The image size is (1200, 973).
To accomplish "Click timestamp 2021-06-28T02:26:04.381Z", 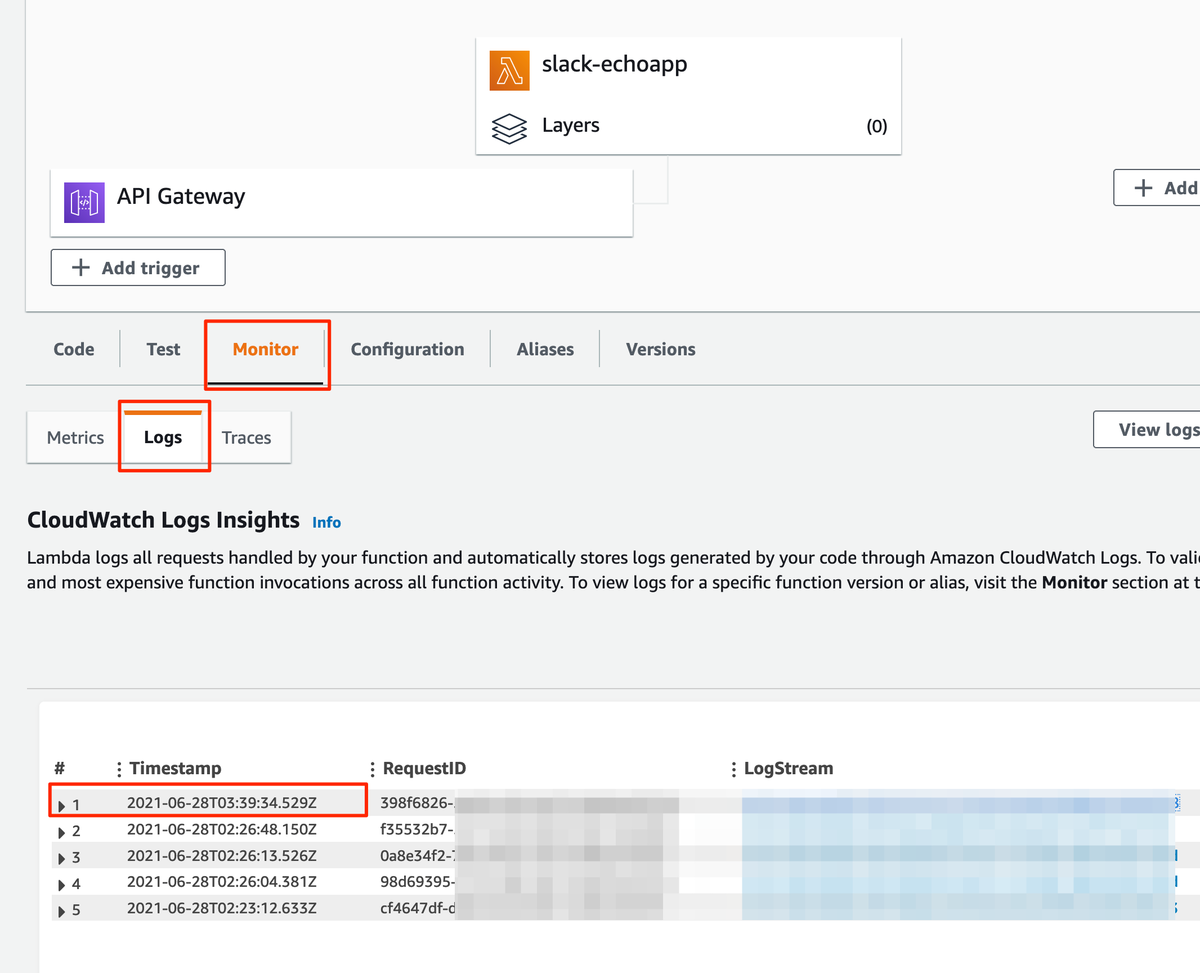I will 222,883.
